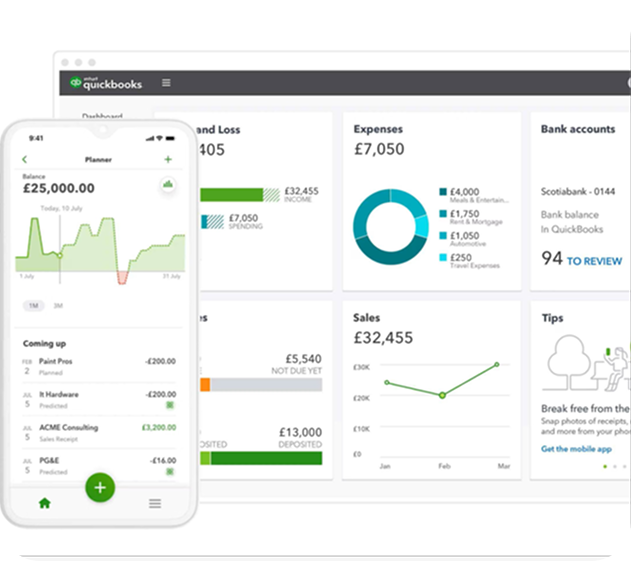Click the first green Tips carousel dot
Viewport: 631px width, 561px height.
tap(605, 466)
